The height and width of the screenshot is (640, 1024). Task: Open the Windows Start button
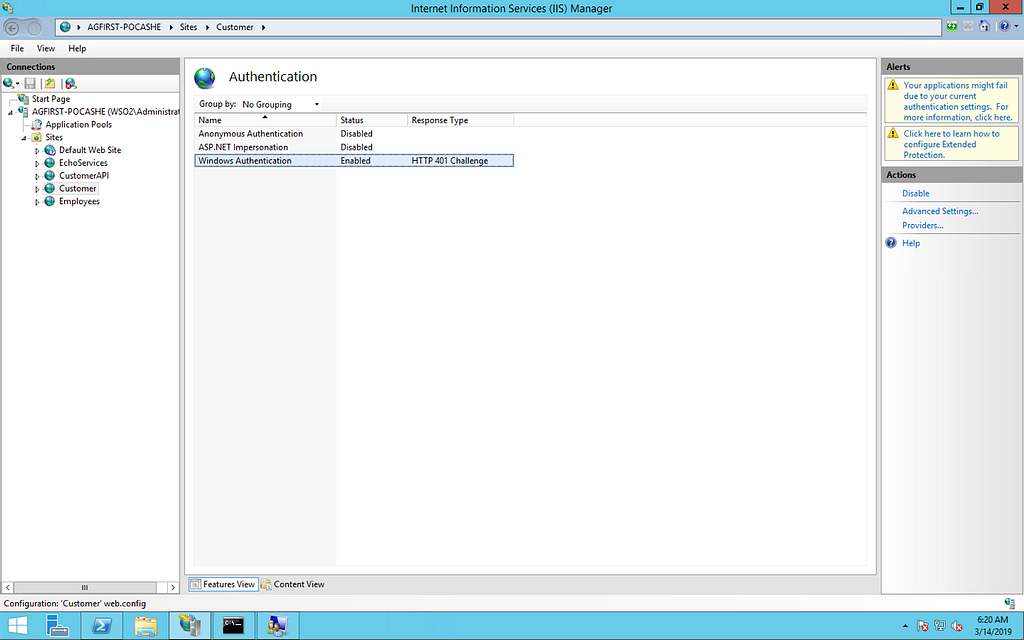(17, 626)
